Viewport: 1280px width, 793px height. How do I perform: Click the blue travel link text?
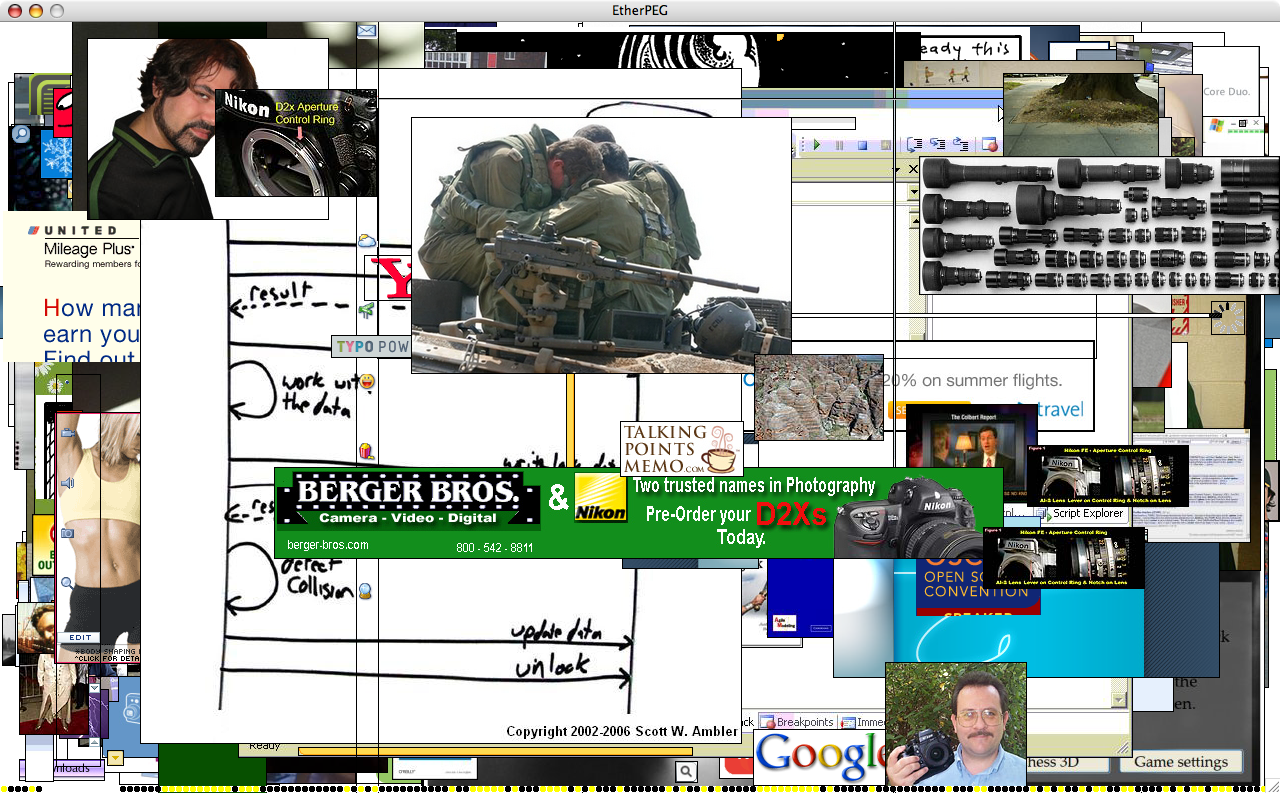tap(1060, 409)
